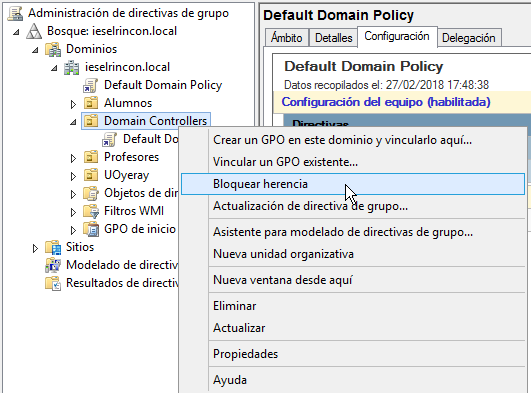Click the Modelado de directivas icon
Screen dimensions: 531x393
(x=53, y=265)
